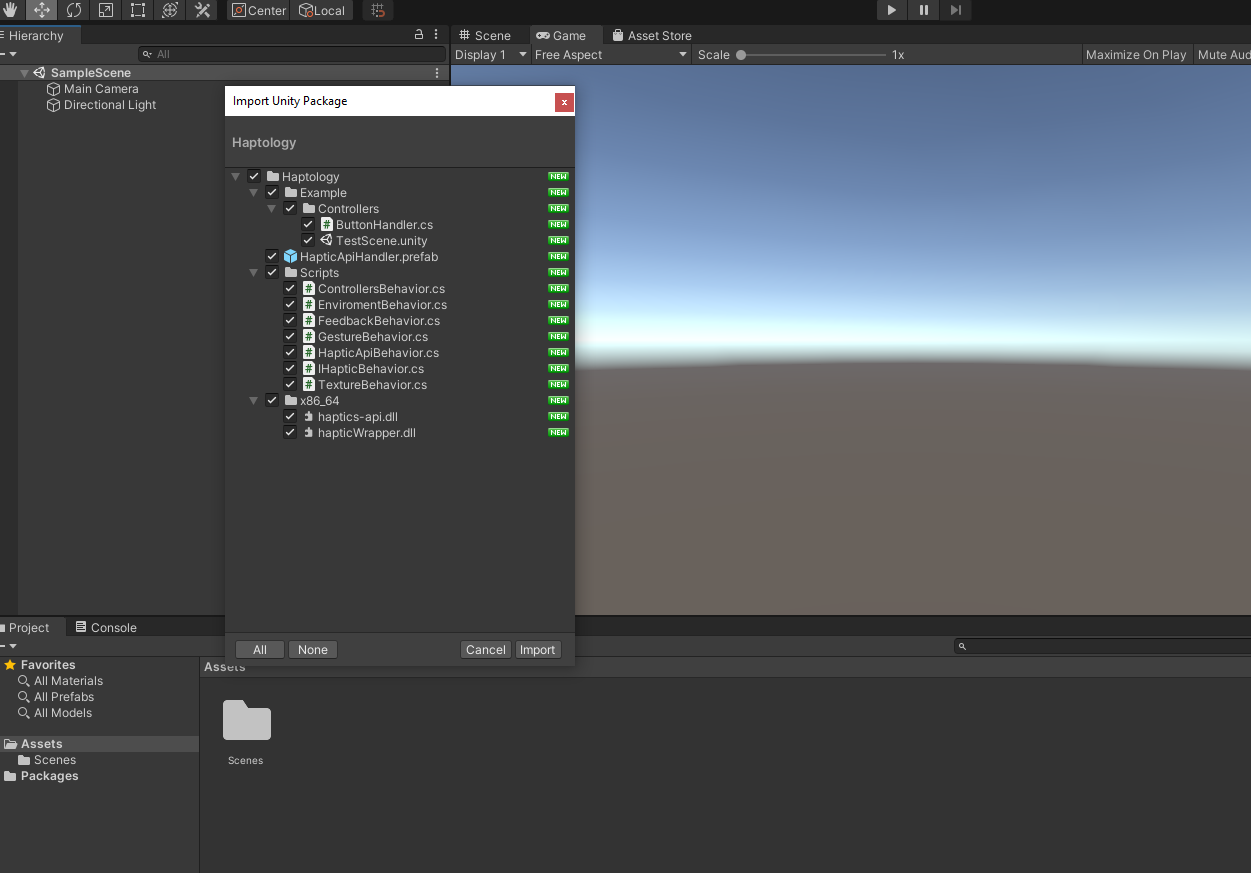Collapse the SampleScene tree
This screenshot has width=1251, height=873.
tap(24, 73)
